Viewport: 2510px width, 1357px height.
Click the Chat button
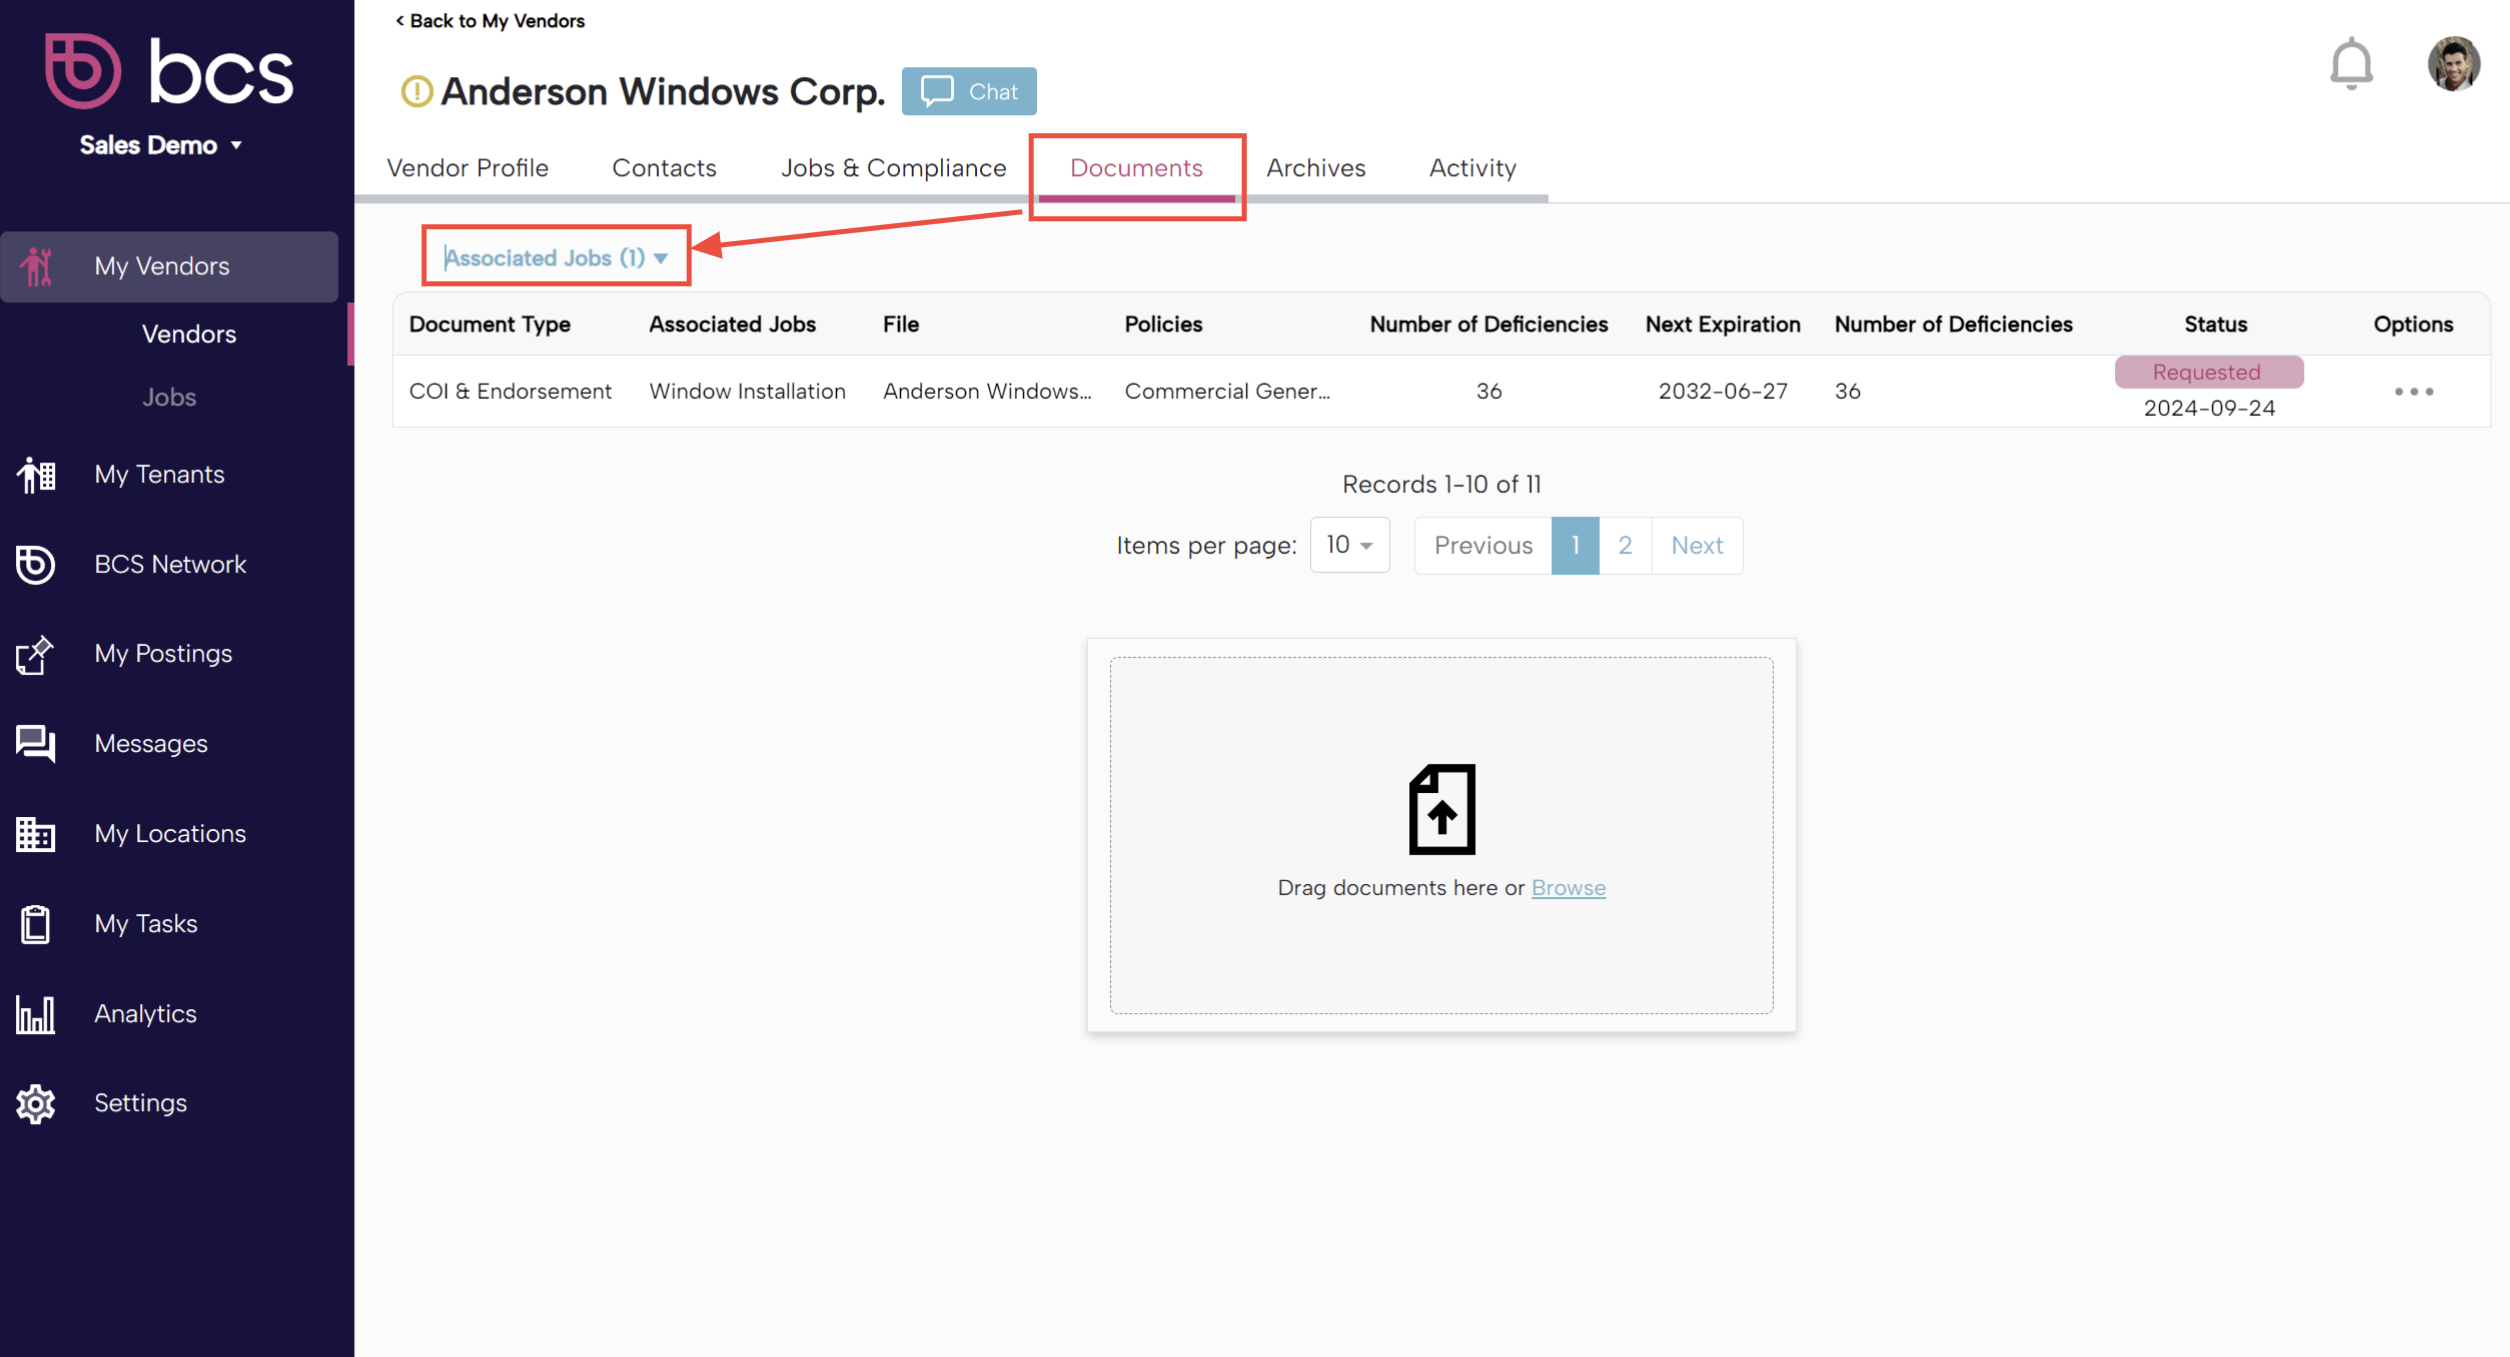point(968,91)
